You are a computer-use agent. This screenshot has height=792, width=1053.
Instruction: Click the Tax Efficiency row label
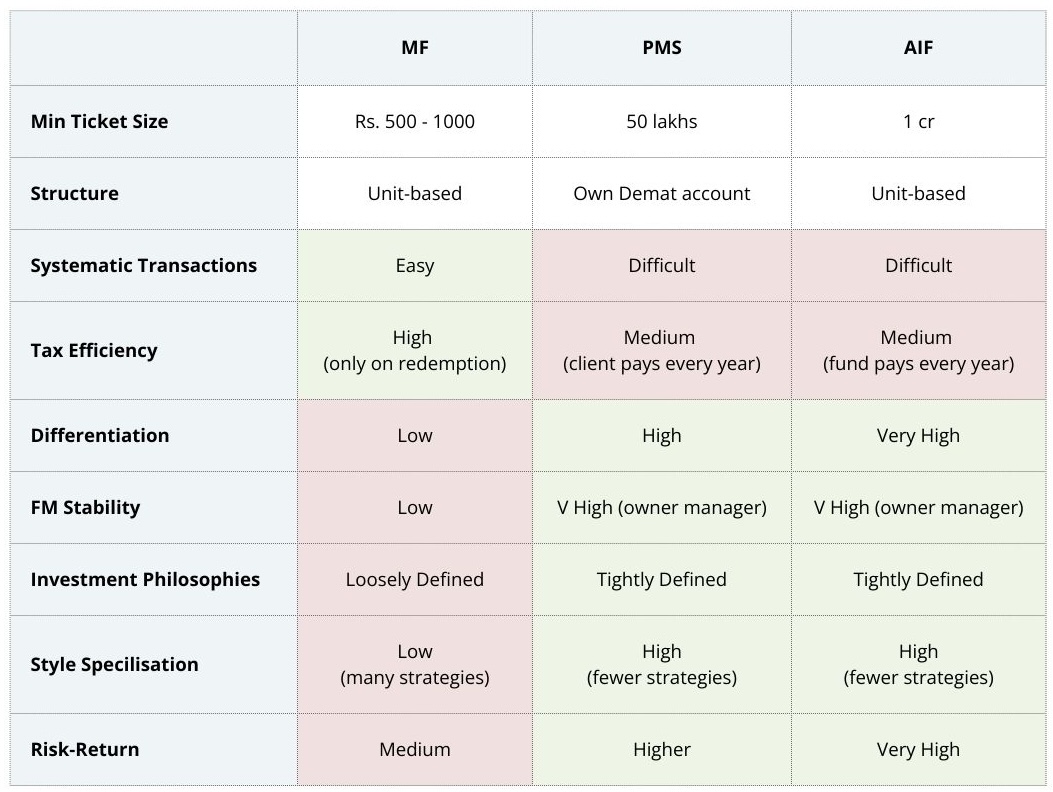tap(93, 350)
